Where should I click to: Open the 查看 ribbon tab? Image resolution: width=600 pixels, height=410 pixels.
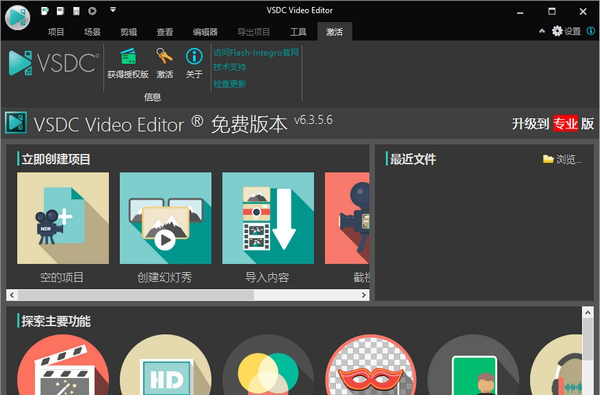(x=165, y=32)
